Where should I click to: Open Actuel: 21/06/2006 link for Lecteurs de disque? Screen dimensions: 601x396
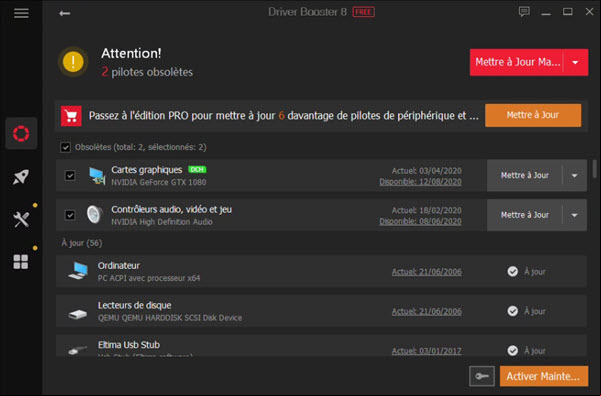pos(427,311)
